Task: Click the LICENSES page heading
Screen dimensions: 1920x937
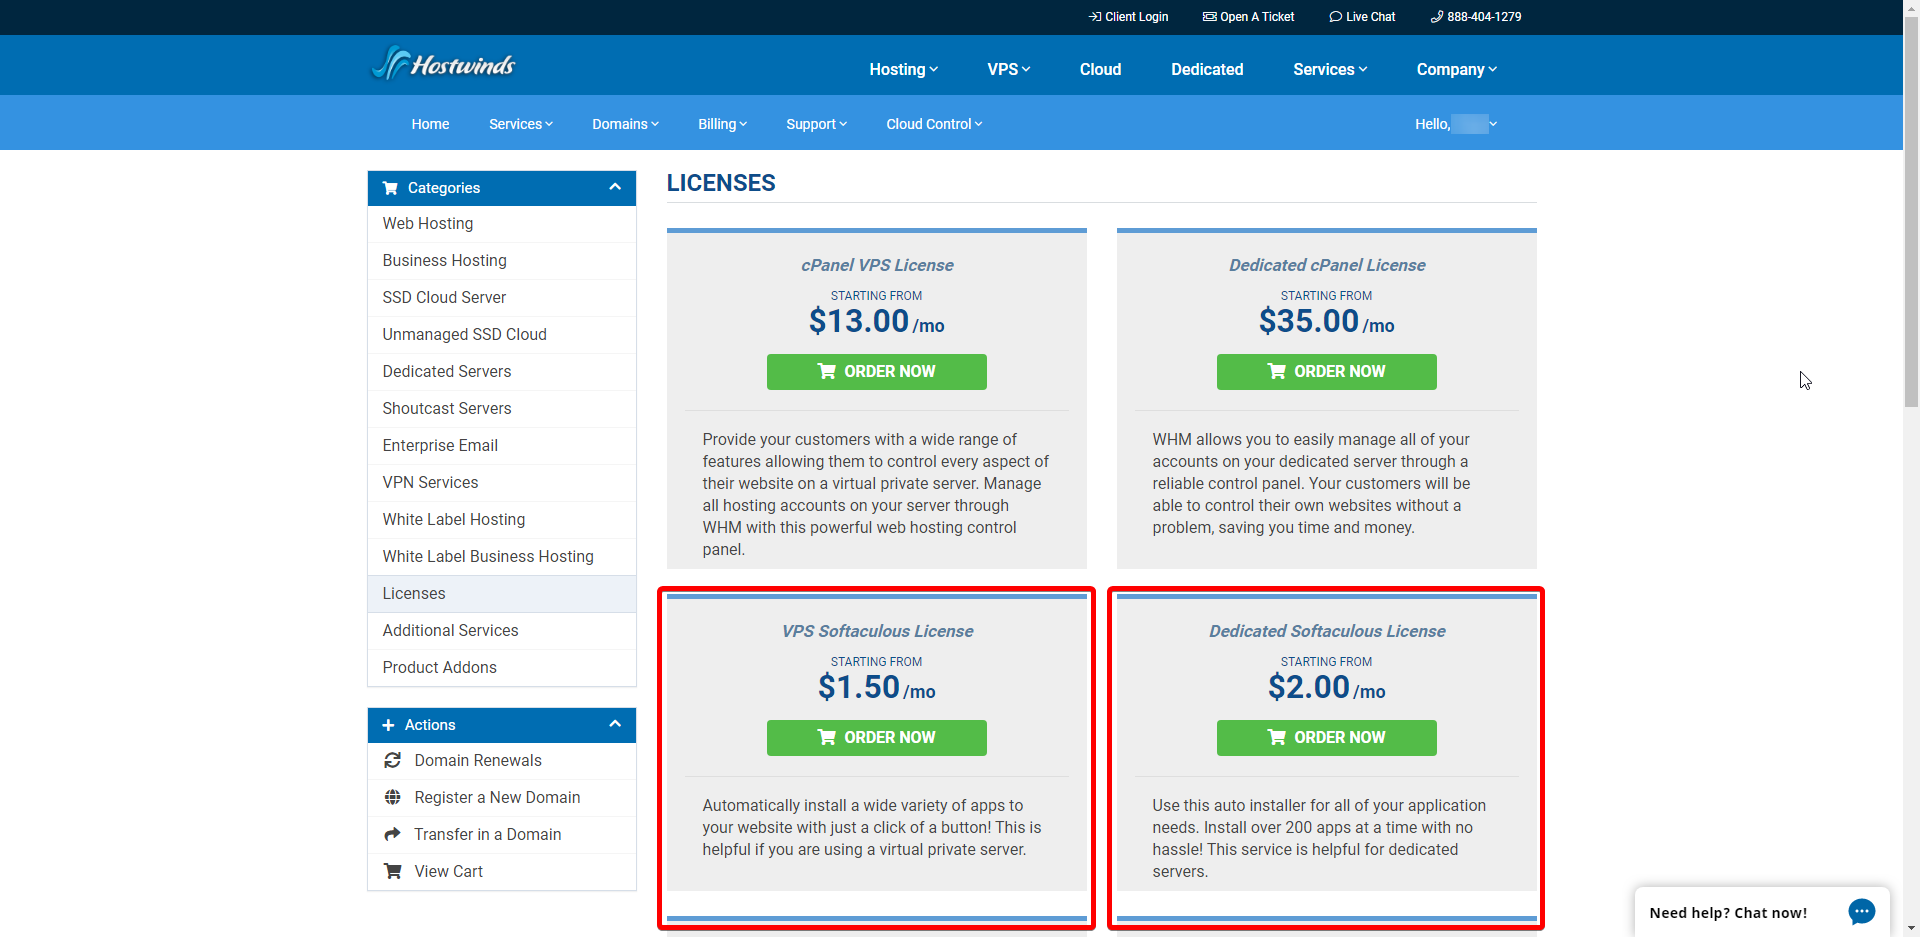Action: 721,183
